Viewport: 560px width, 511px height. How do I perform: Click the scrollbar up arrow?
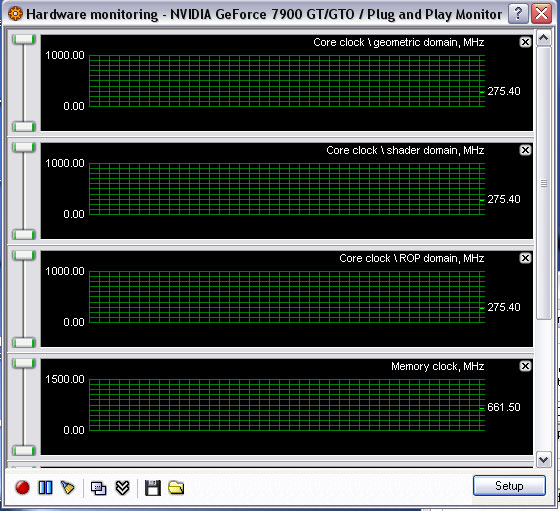pos(544,37)
